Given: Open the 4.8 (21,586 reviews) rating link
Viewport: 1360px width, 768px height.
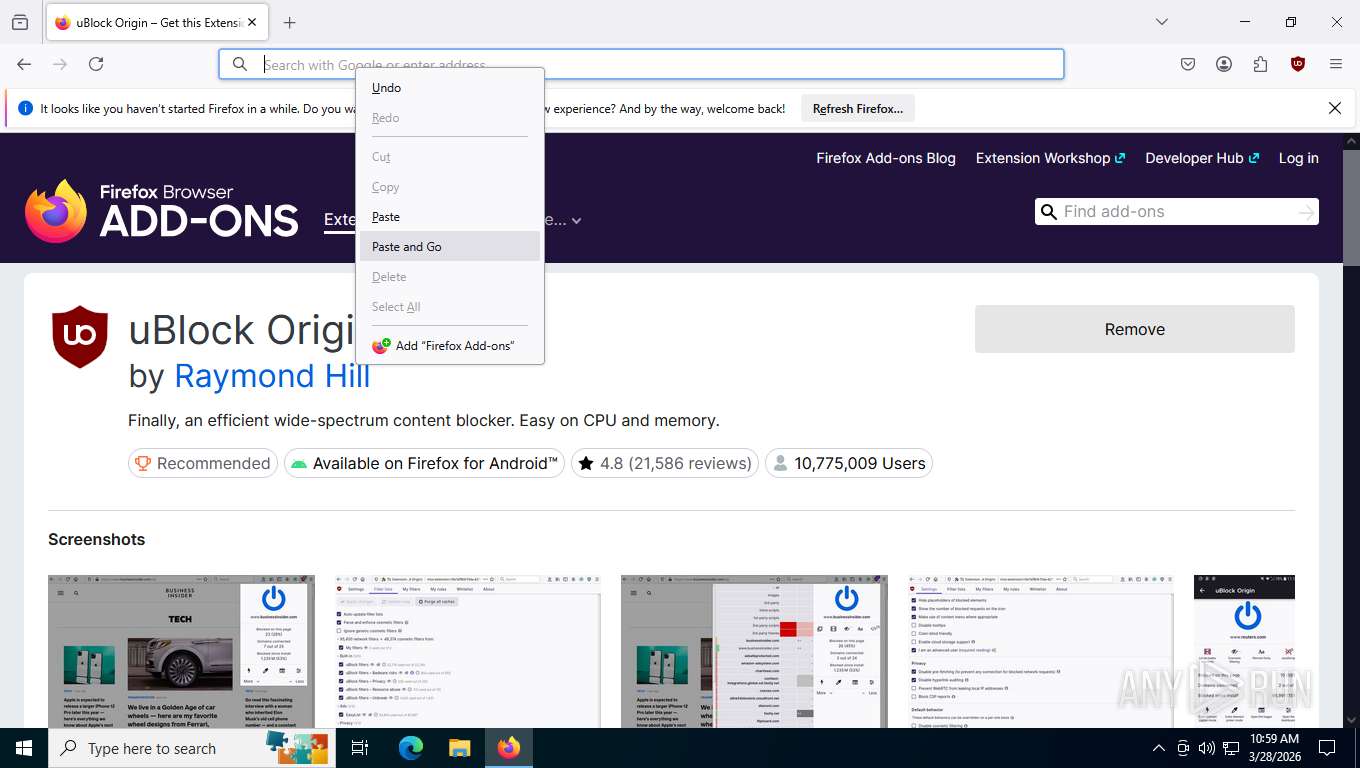Looking at the screenshot, I should point(664,463).
